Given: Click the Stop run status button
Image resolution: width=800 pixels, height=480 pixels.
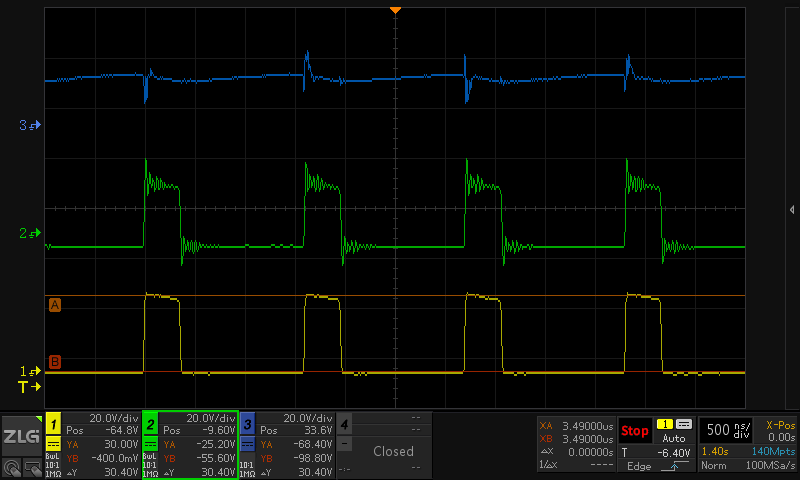Looking at the screenshot, I should (635, 431).
